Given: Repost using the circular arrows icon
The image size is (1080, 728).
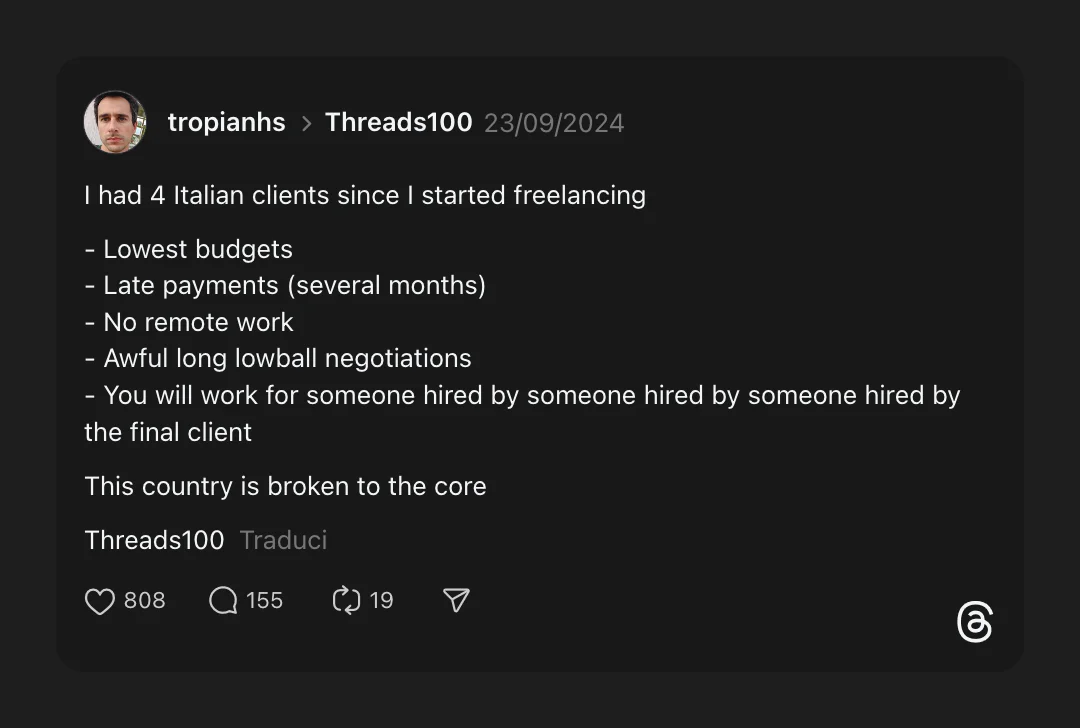Looking at the screenshot, I should pos(345,601).
